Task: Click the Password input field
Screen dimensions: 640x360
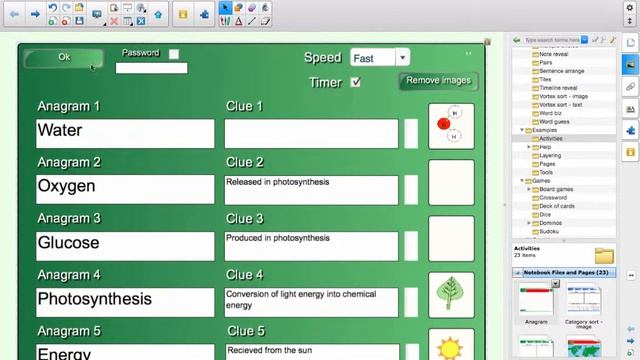Action: [151, 68]
